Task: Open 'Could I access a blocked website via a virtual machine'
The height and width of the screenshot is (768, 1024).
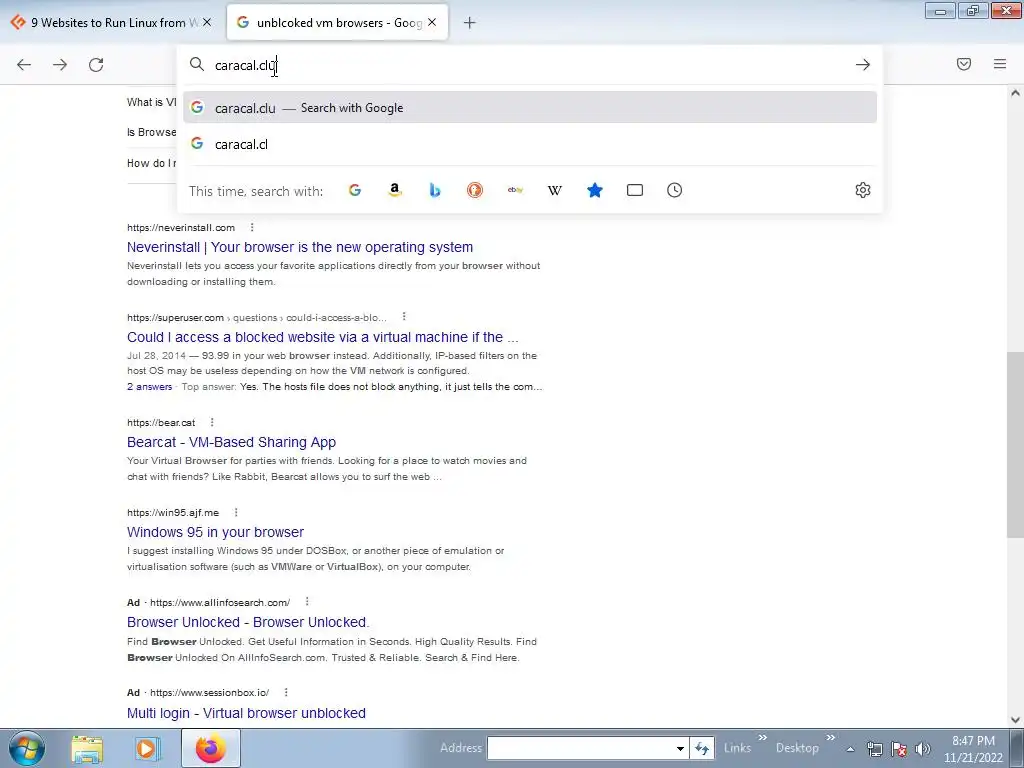Action: pos(323,337)
